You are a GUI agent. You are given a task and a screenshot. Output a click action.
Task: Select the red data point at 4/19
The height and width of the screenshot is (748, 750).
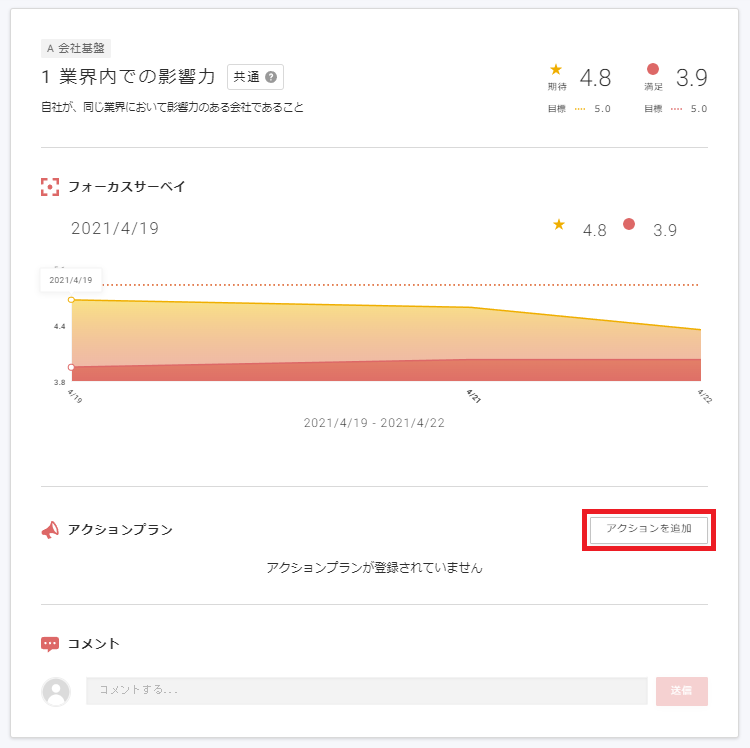(x=71, y=367)
